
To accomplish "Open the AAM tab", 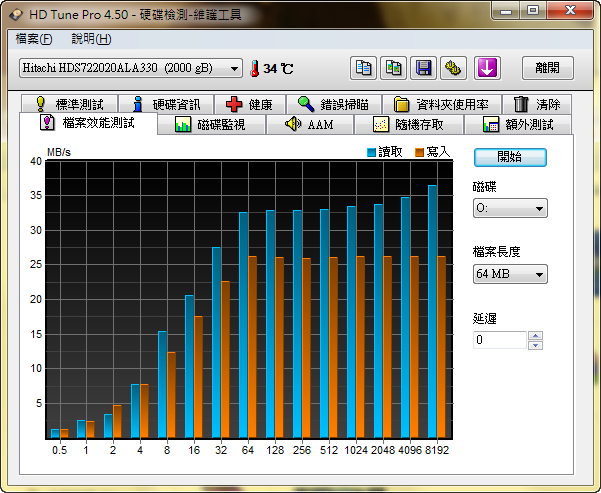I will click(x=310, y=125).
